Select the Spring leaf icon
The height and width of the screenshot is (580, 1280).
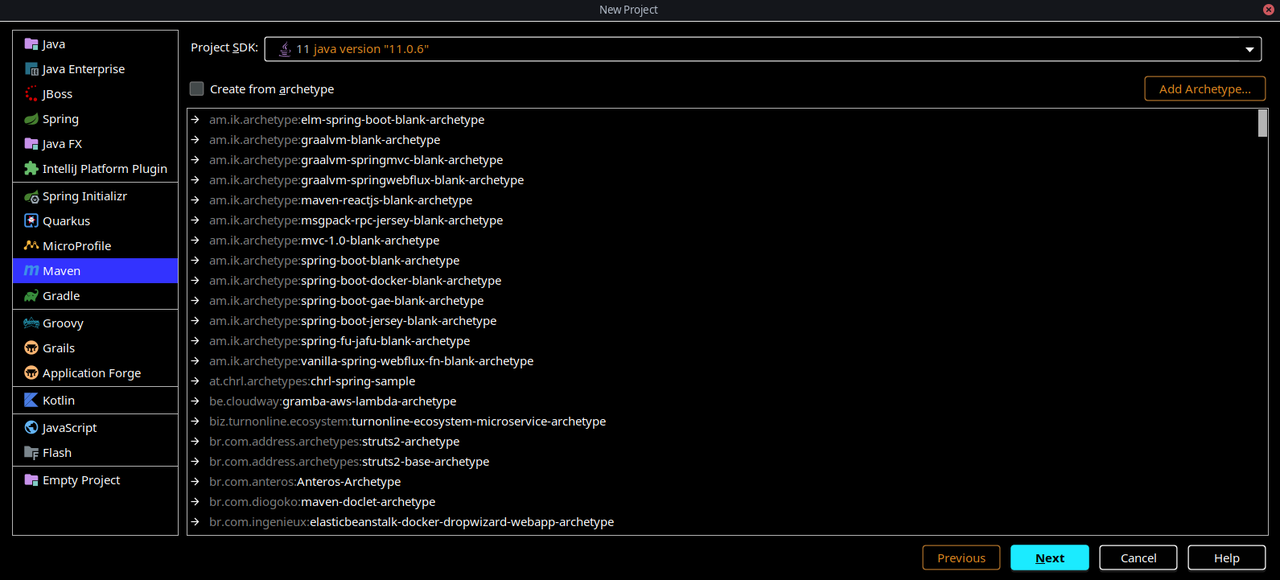pos(31,119)
